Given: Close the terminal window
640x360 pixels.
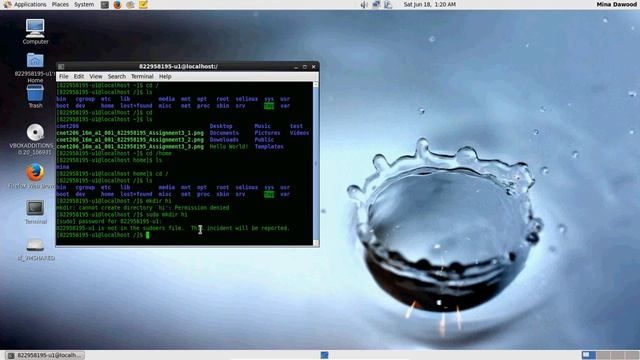Looking at the screenshot, I should [x=313, y=67].
